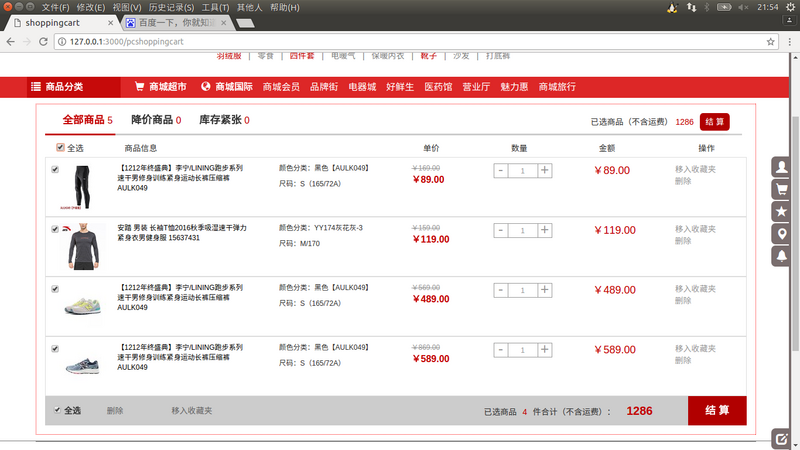Close the shoppingcart tab
800x450 pixels.
pyautogui.click(x=110, y=23)
